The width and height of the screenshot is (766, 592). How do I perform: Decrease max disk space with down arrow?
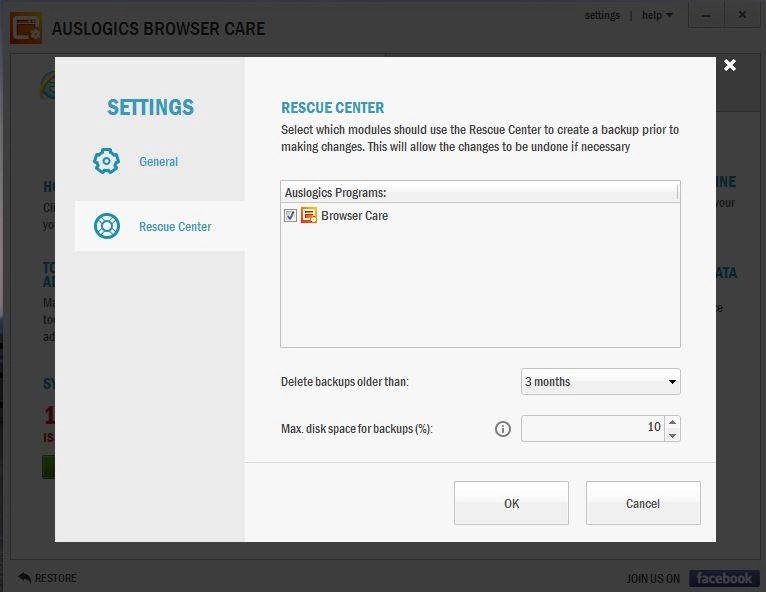pos(673,435)
